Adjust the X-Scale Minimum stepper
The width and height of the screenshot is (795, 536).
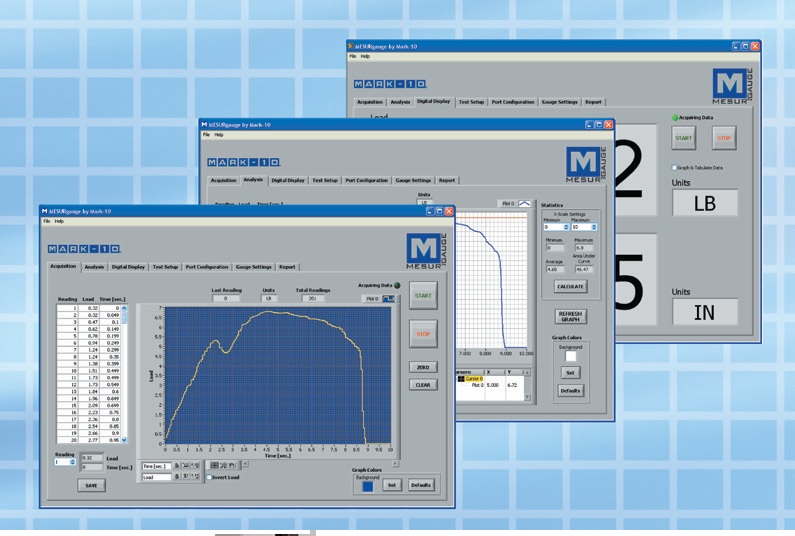tap(567, 227)
